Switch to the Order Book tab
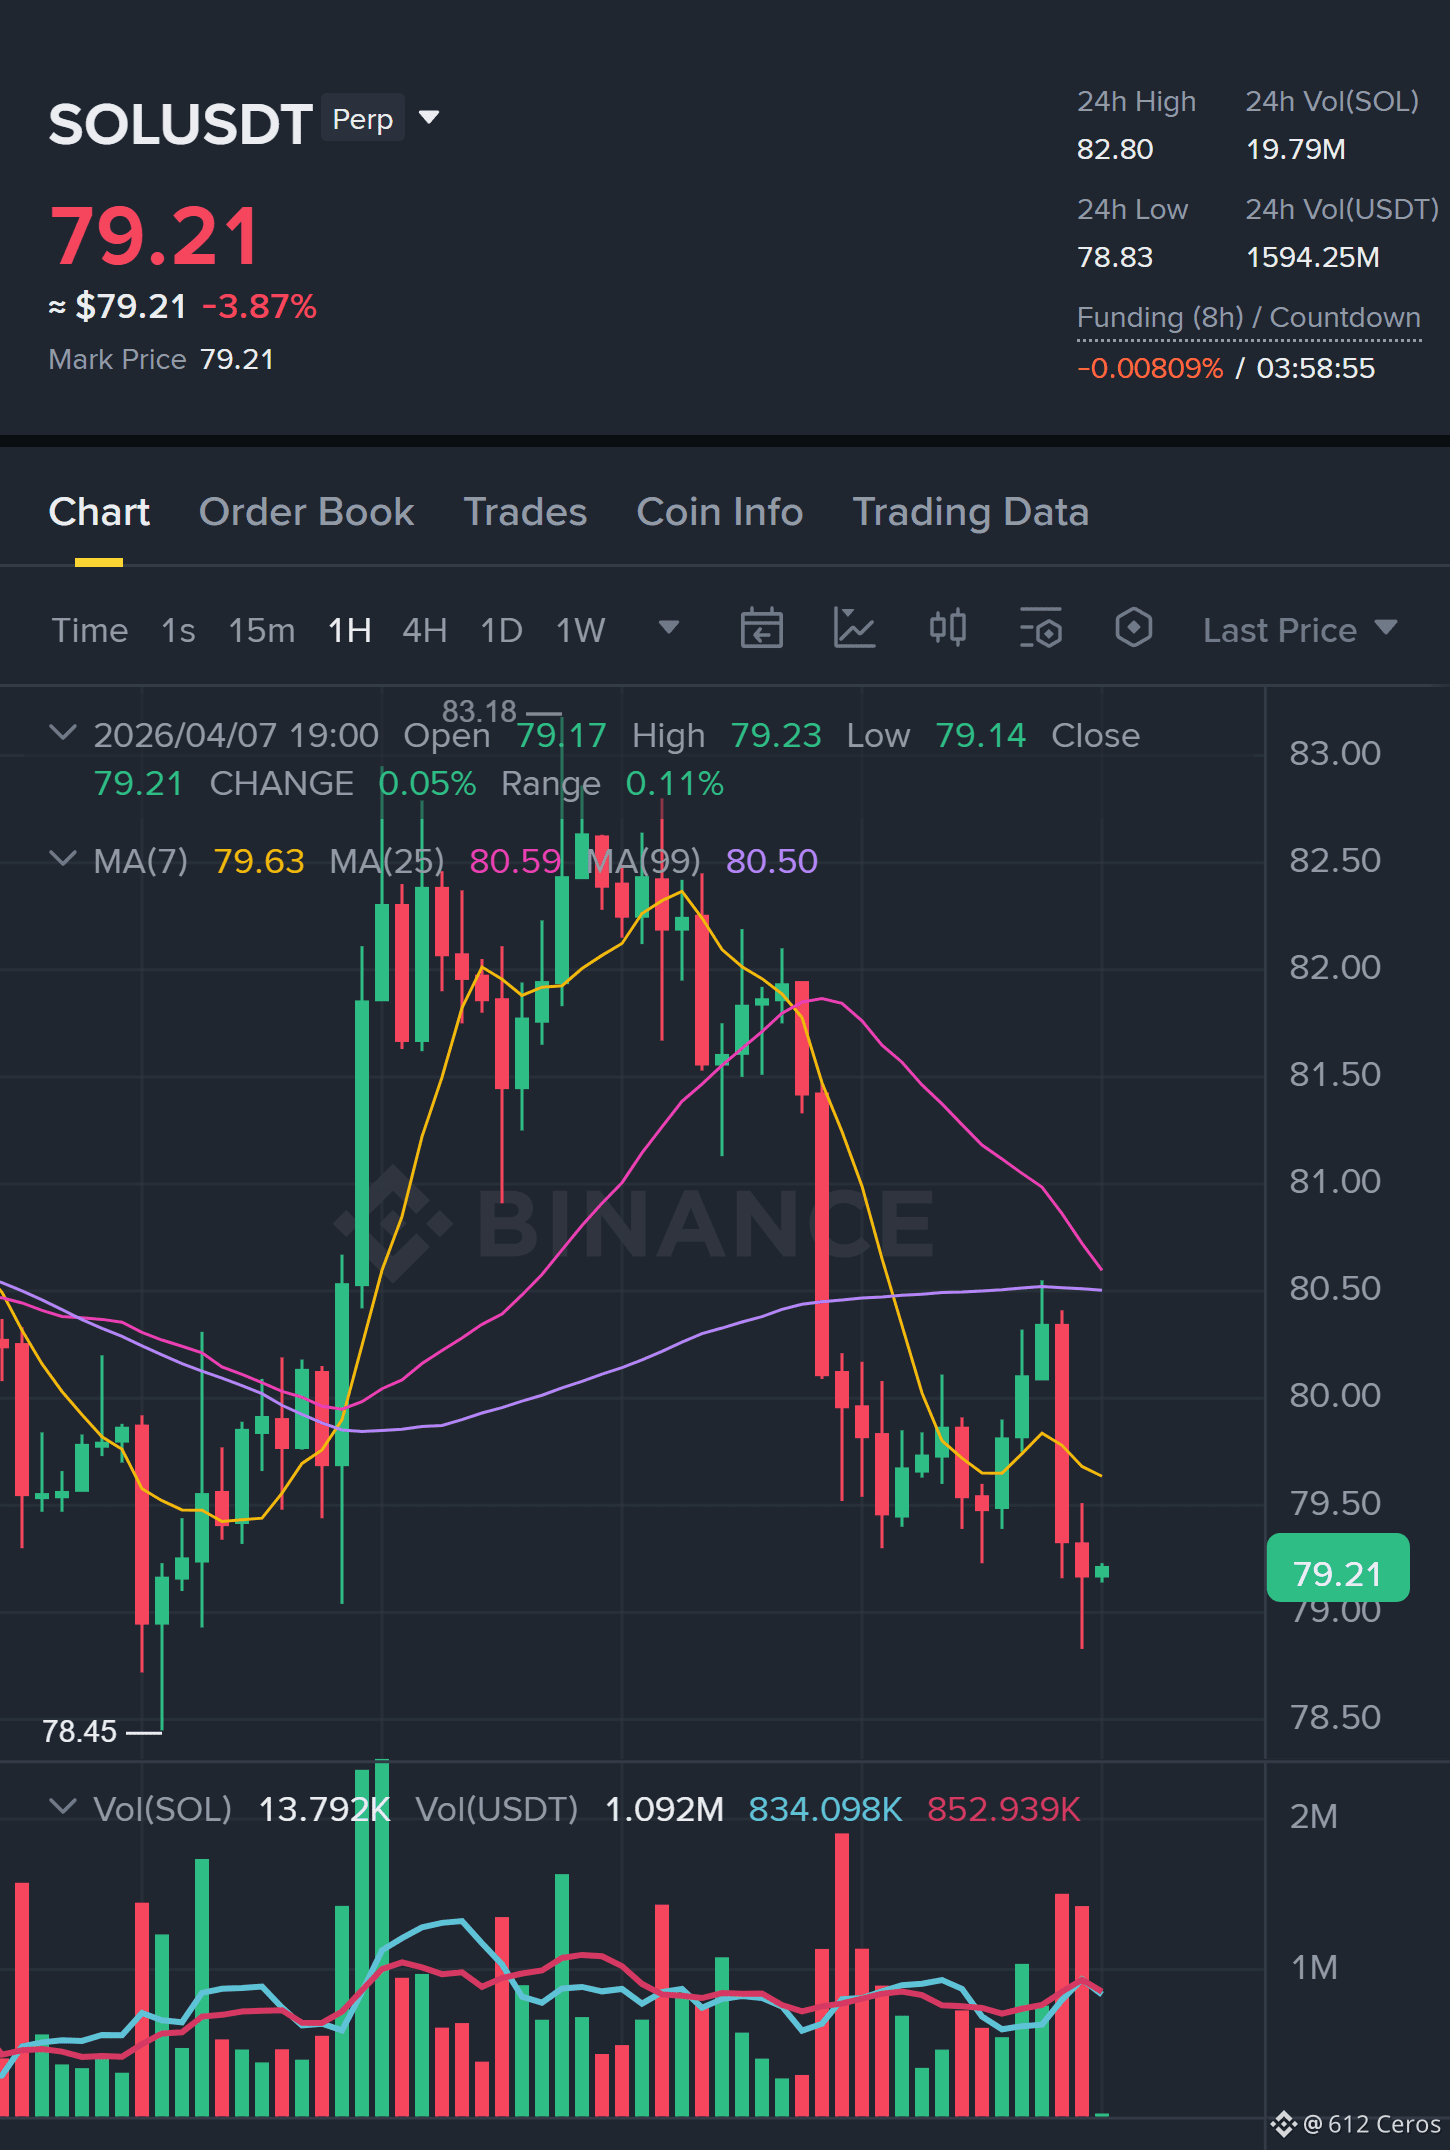This screenshot has width=1450, height=2150. 306,512
